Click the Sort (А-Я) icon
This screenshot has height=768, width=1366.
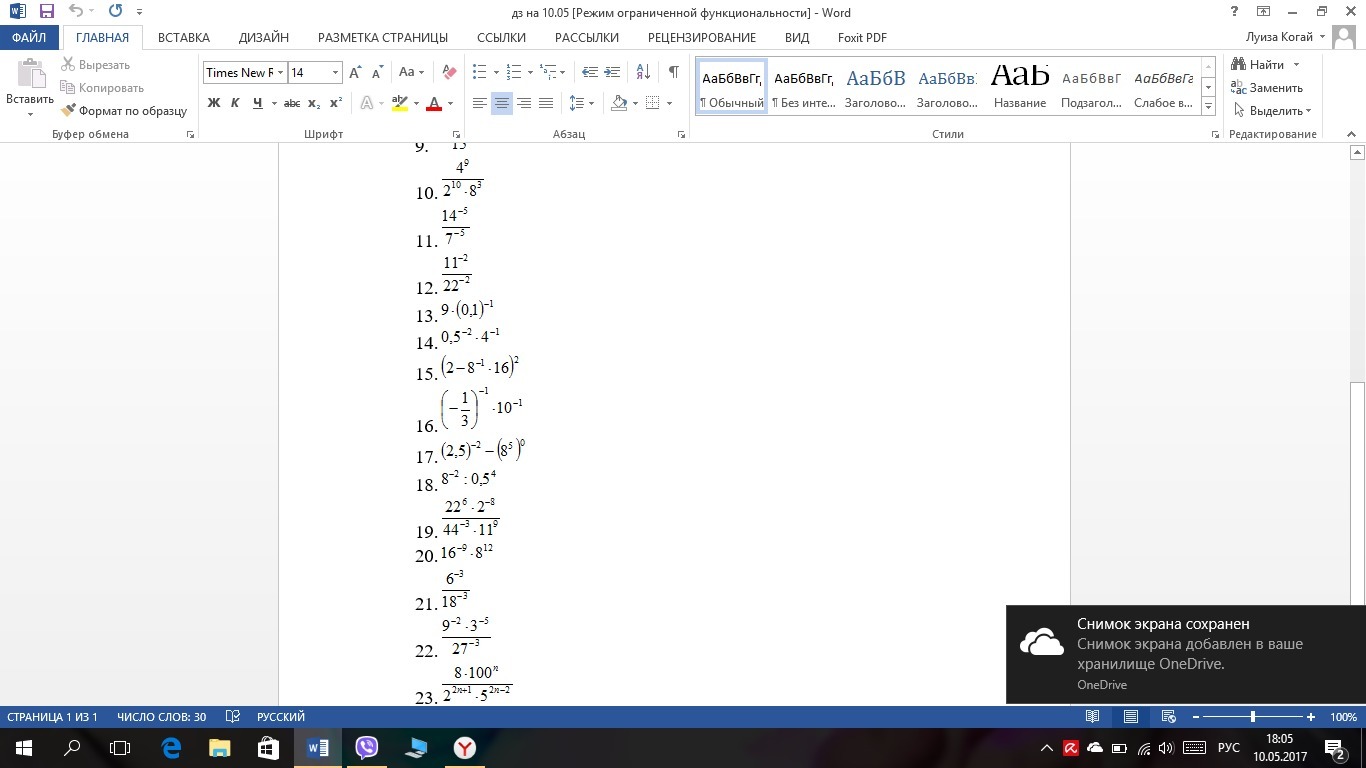pos(643,73)
